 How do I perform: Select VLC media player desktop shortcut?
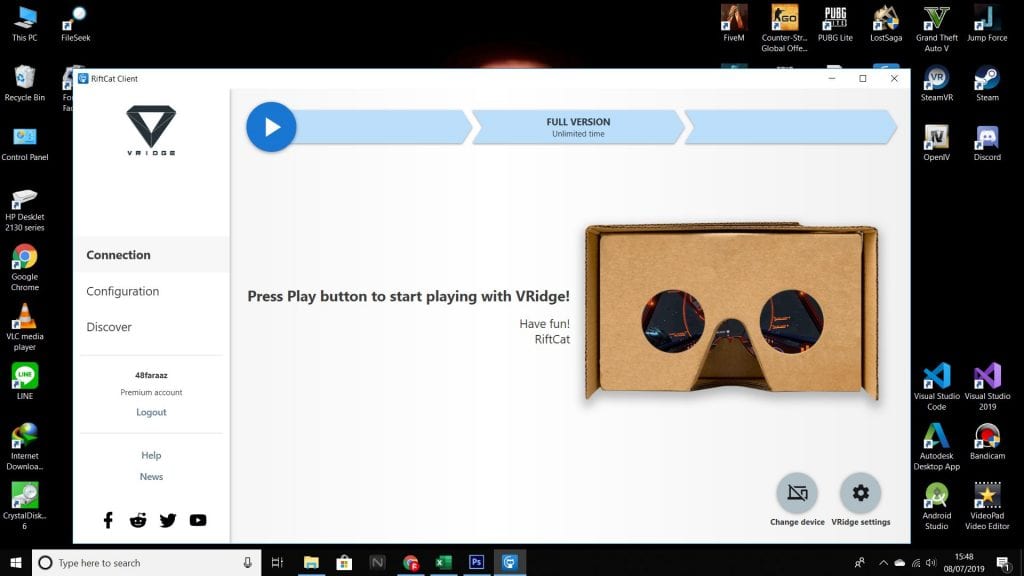25,328
